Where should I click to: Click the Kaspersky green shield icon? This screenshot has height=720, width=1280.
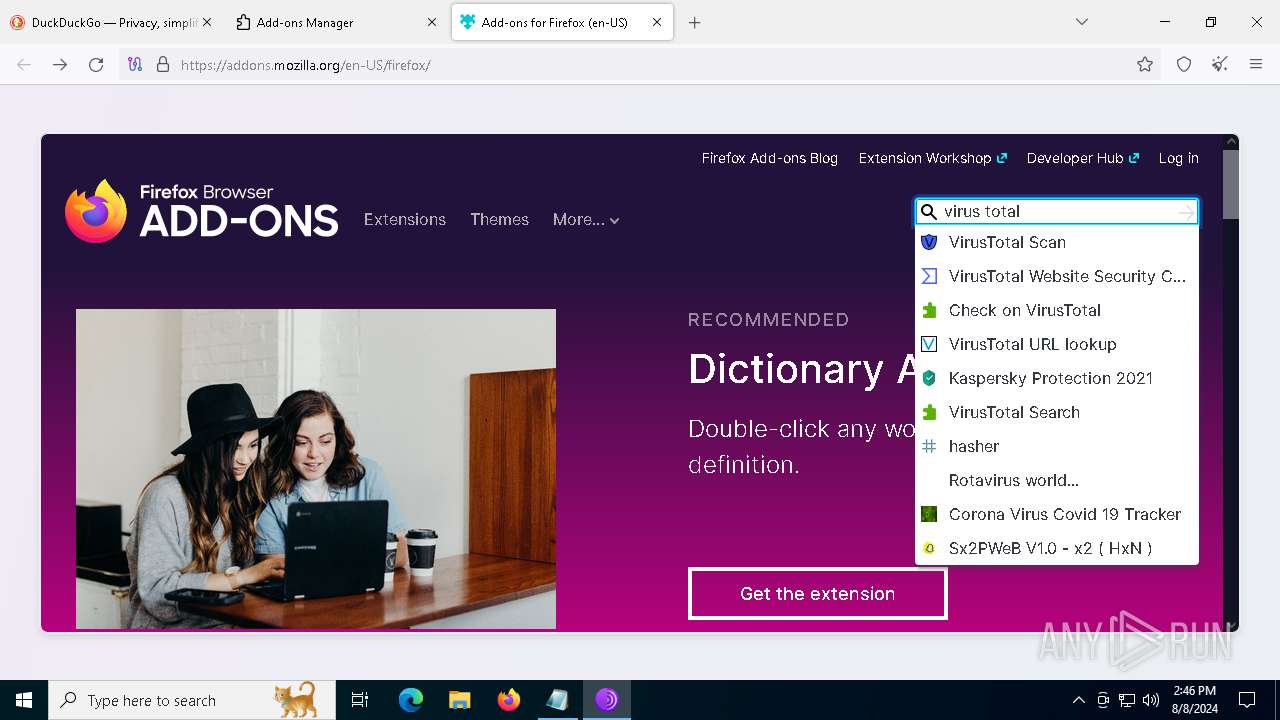coord(929,378)
